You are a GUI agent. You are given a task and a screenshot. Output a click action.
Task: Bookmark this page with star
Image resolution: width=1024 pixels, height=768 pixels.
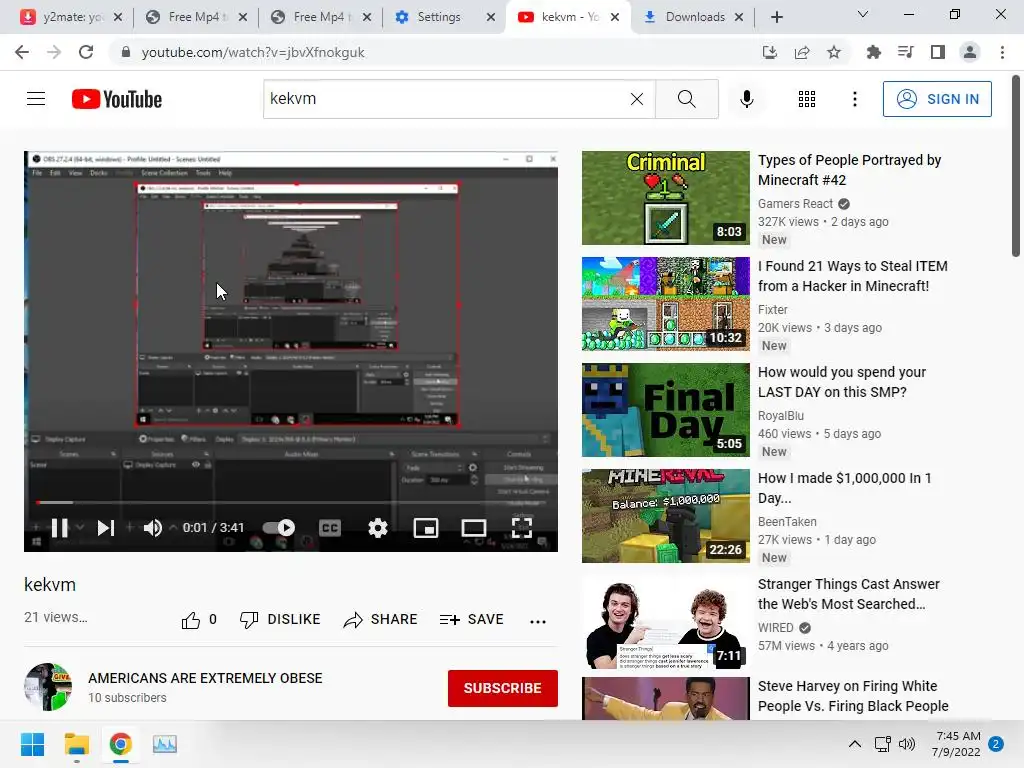point(834,52)
